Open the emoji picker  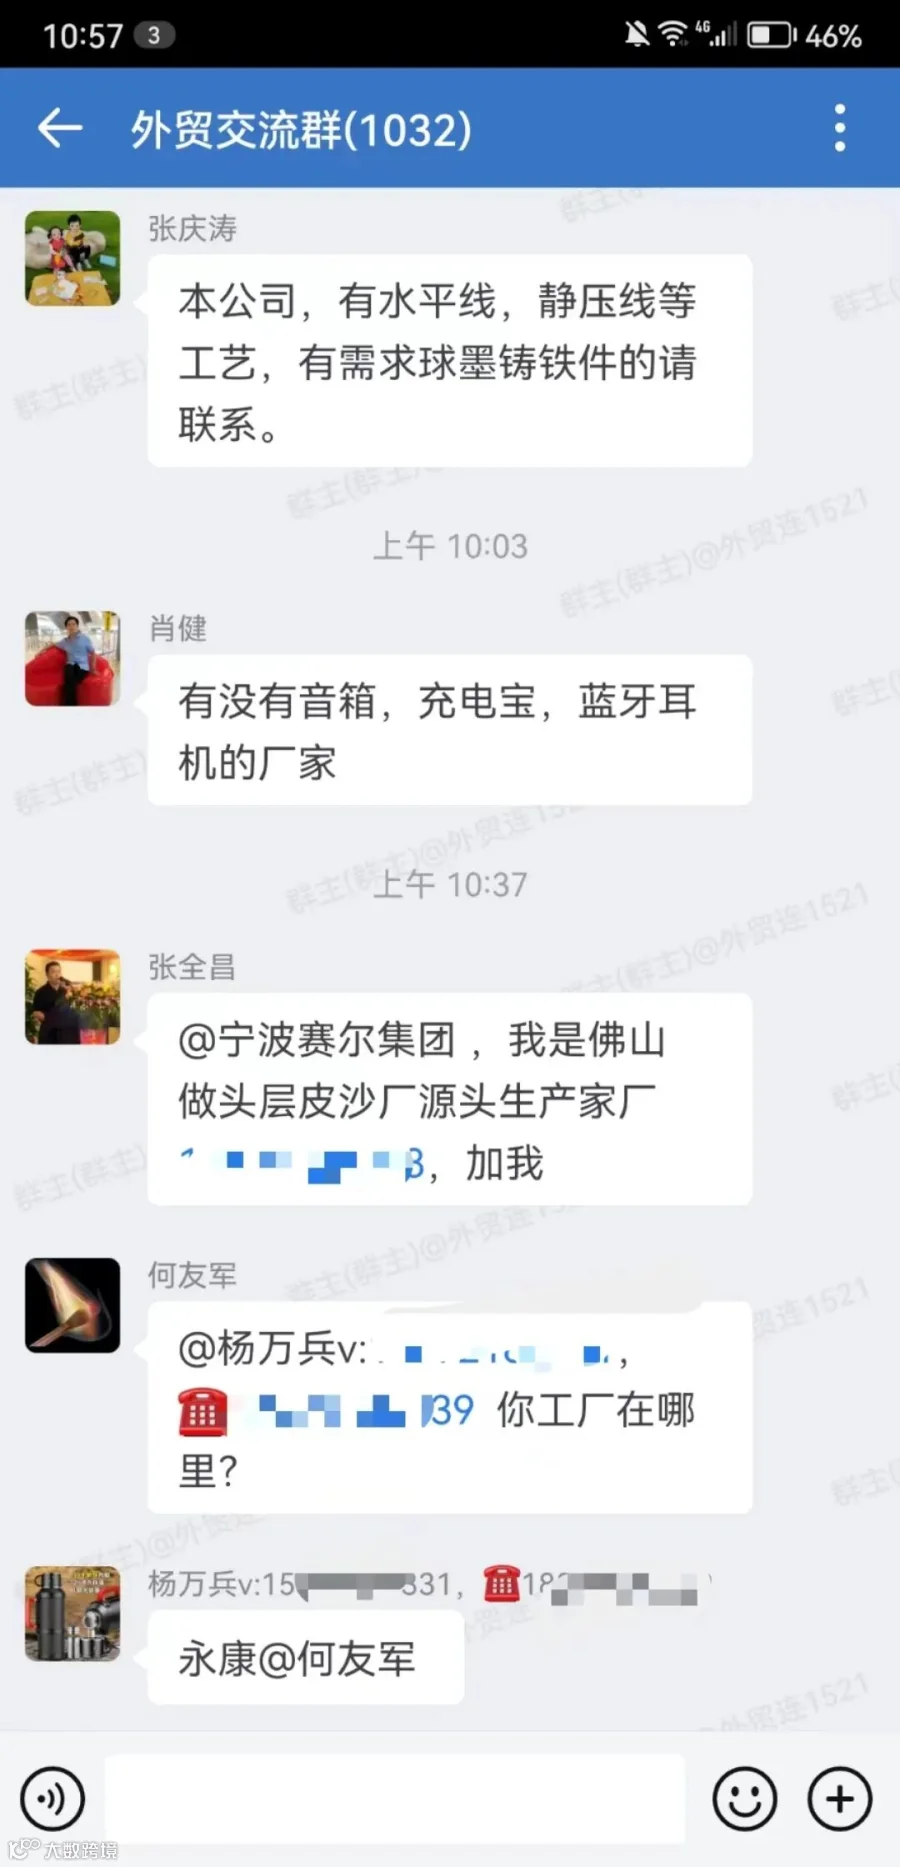pyautogui.click(x=744, y=1798)
